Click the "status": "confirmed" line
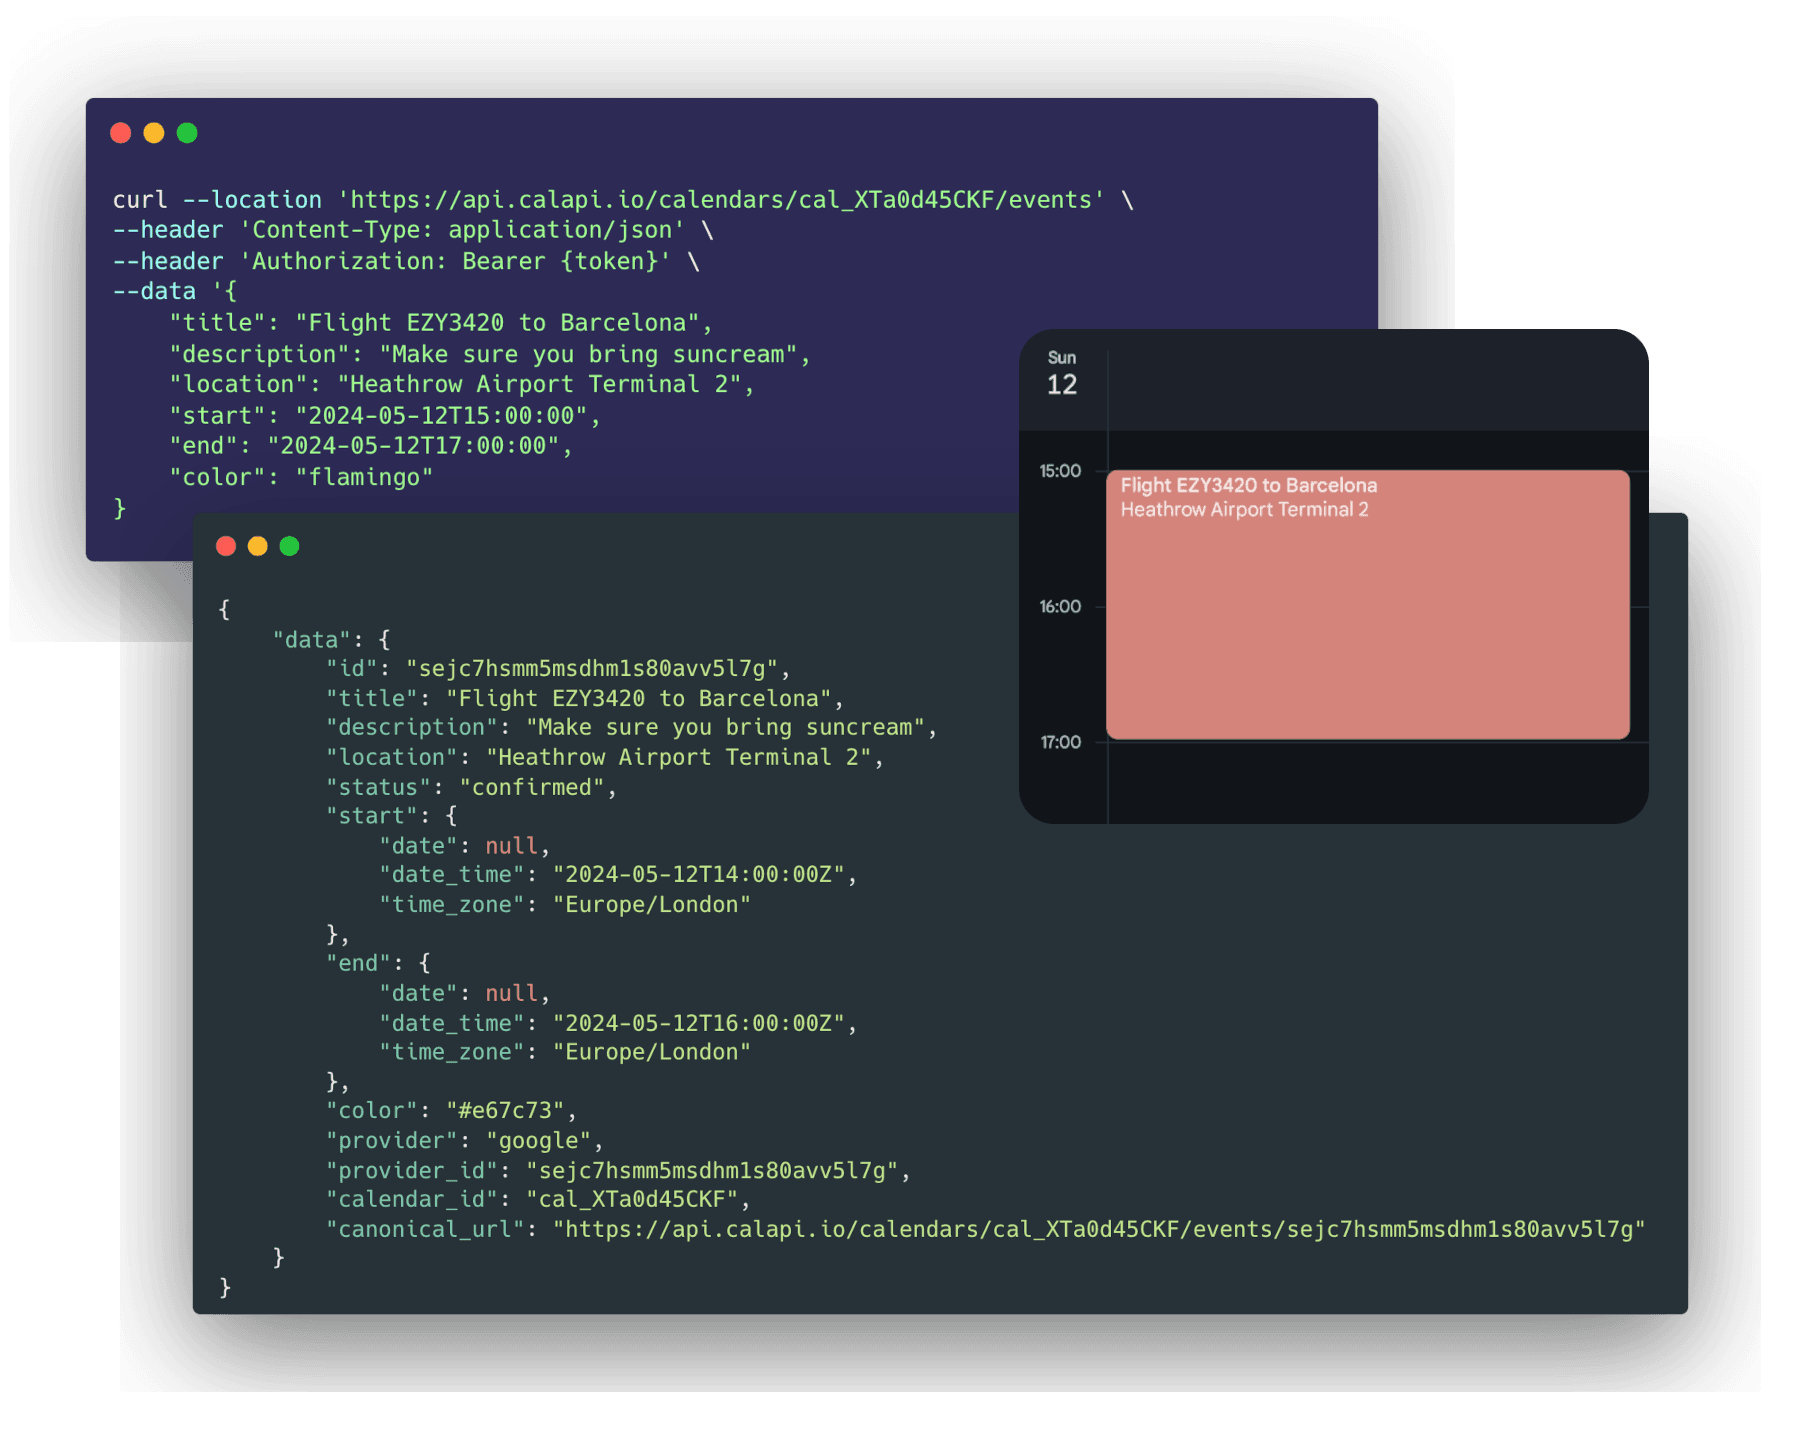 [471, 788]
